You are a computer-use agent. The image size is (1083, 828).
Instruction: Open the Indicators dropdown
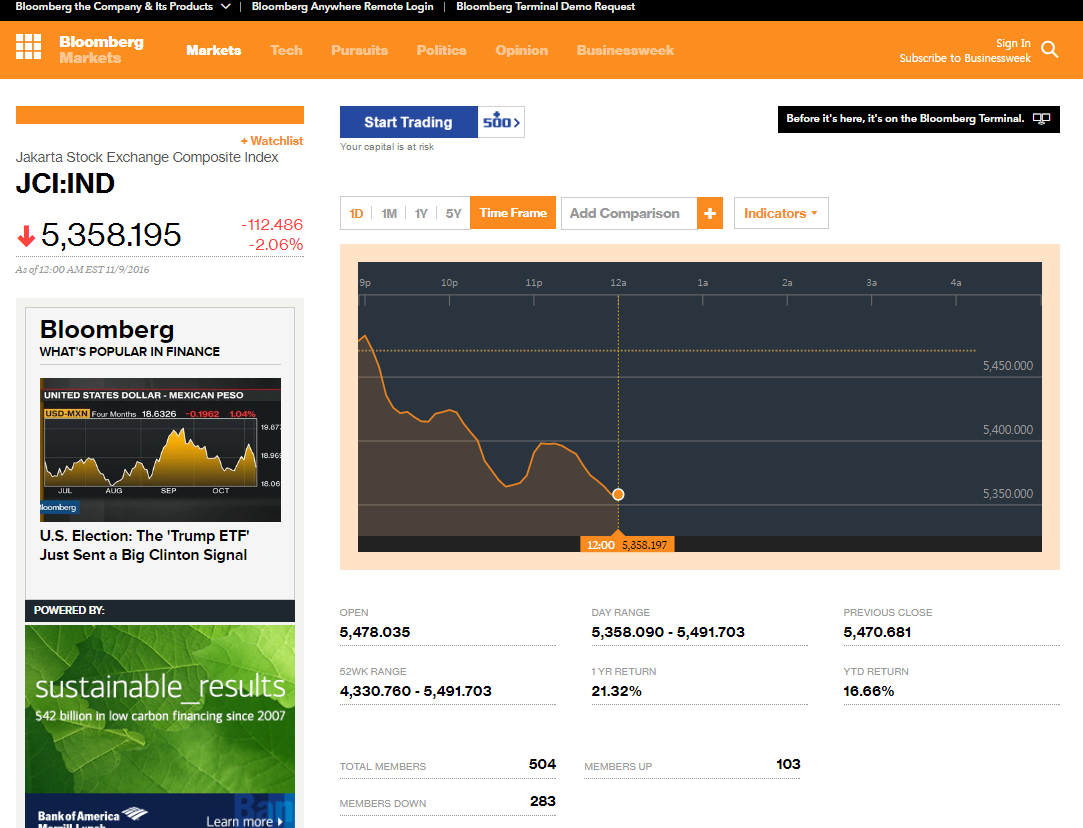pos(780,213)
